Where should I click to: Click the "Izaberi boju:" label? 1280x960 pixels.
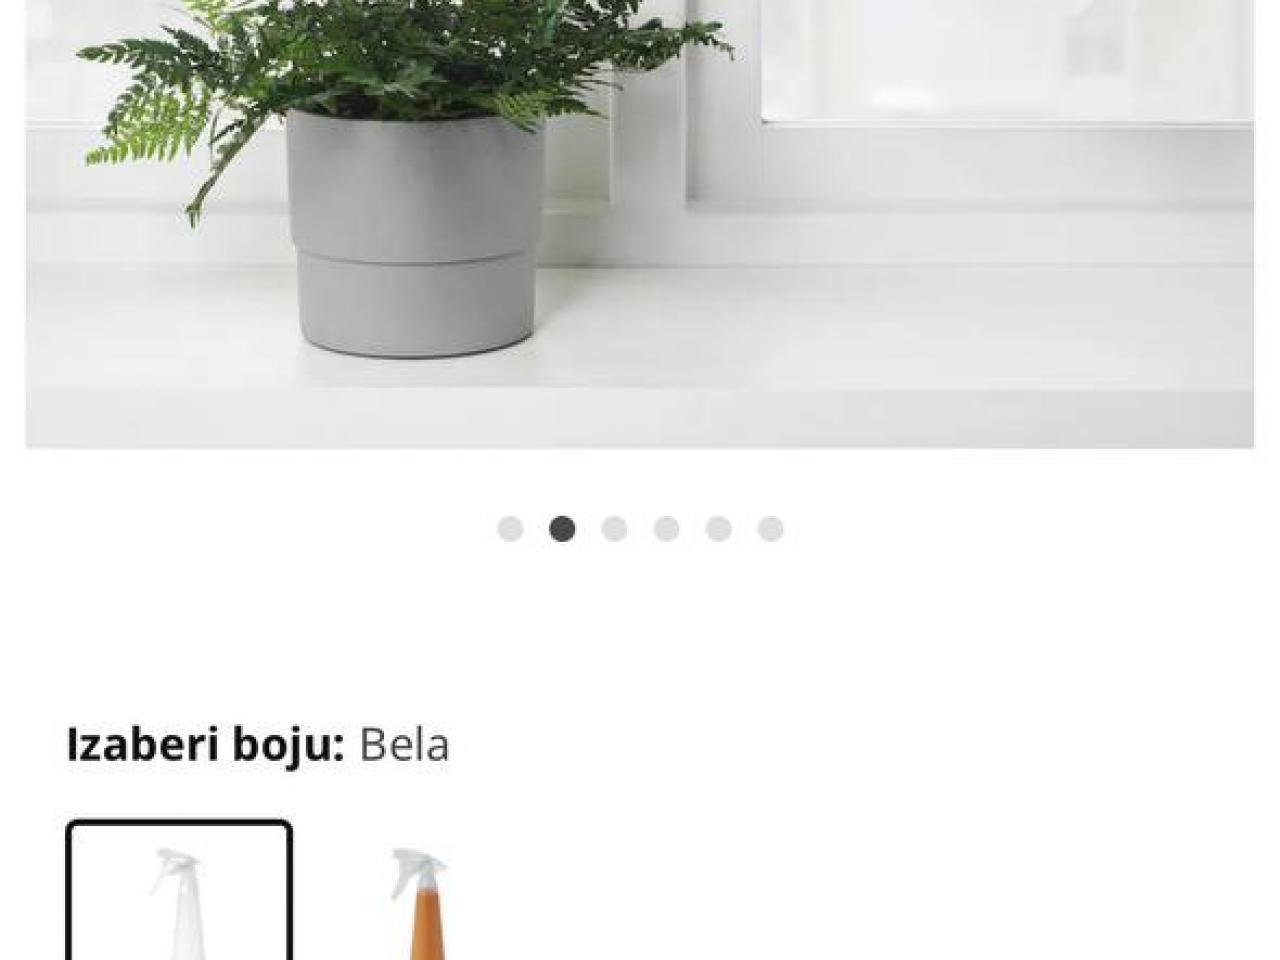205,745
